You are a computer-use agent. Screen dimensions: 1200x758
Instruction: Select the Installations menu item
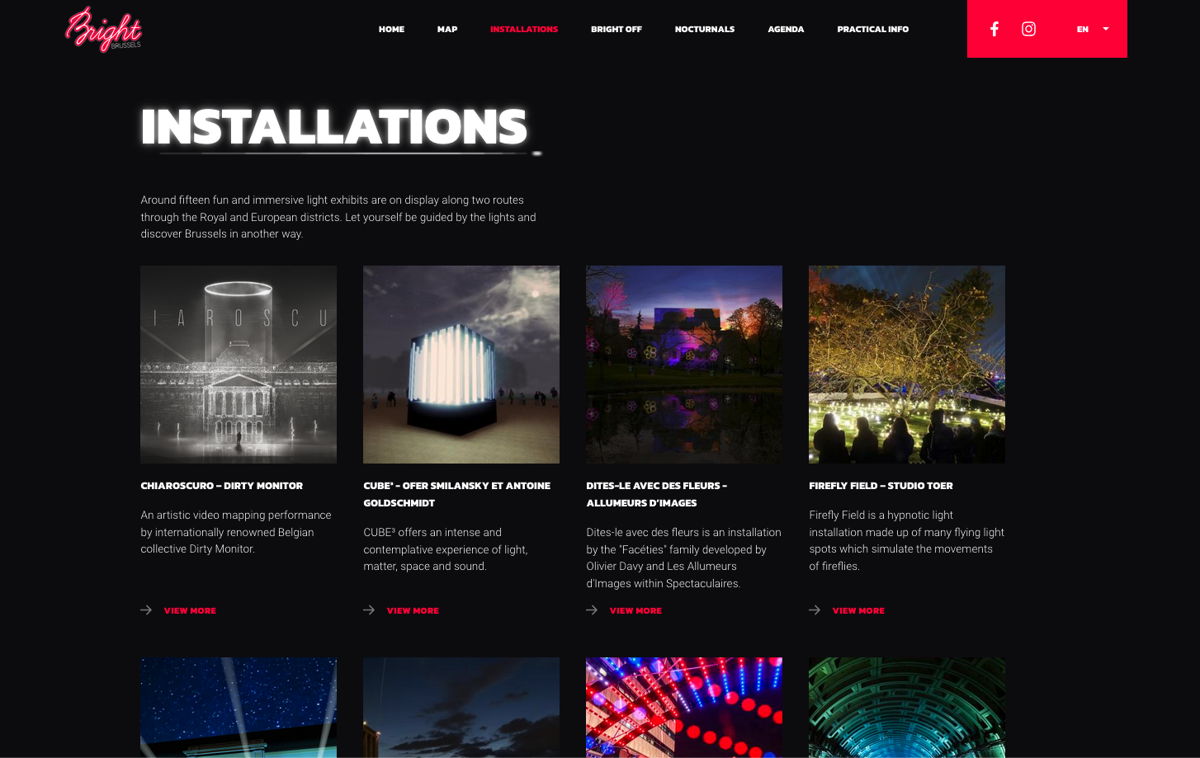point(524,29)
